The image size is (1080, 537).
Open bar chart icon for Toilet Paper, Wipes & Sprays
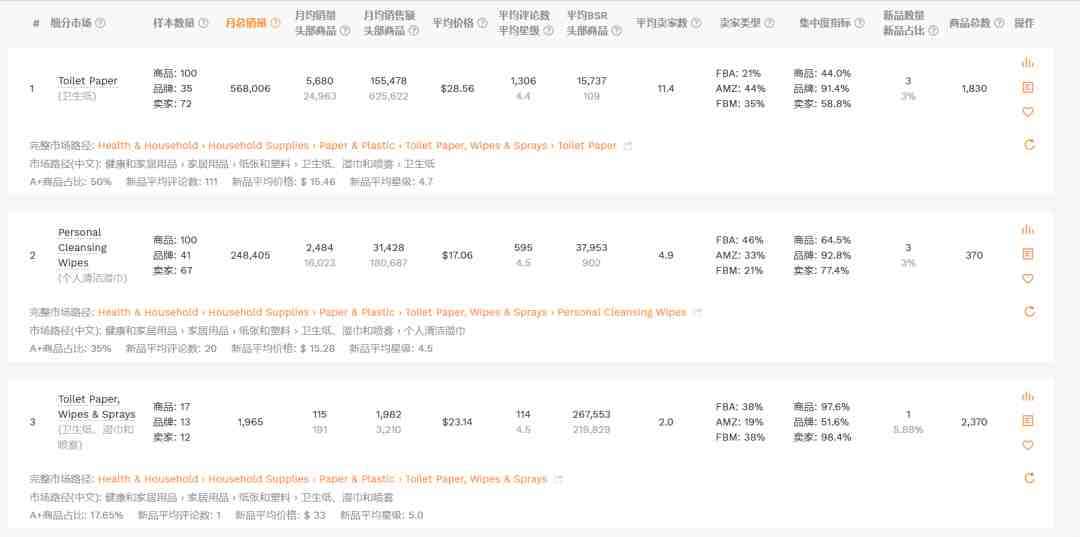(1028, 396)
